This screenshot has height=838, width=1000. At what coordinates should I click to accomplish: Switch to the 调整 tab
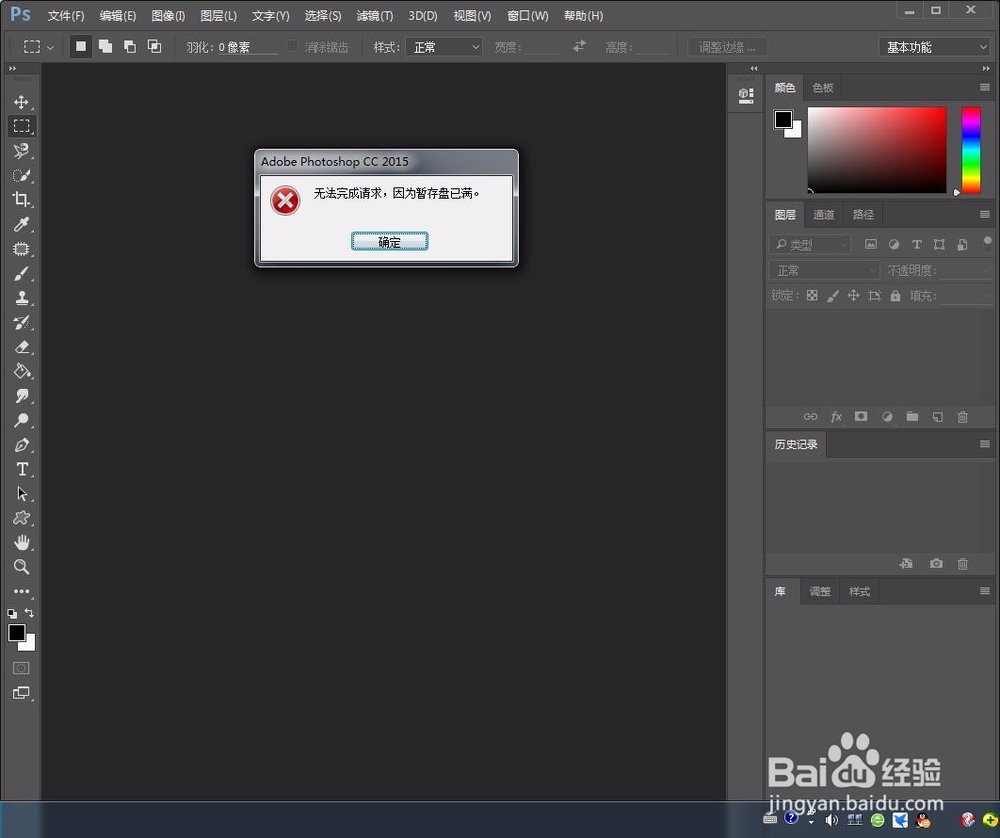820,591
